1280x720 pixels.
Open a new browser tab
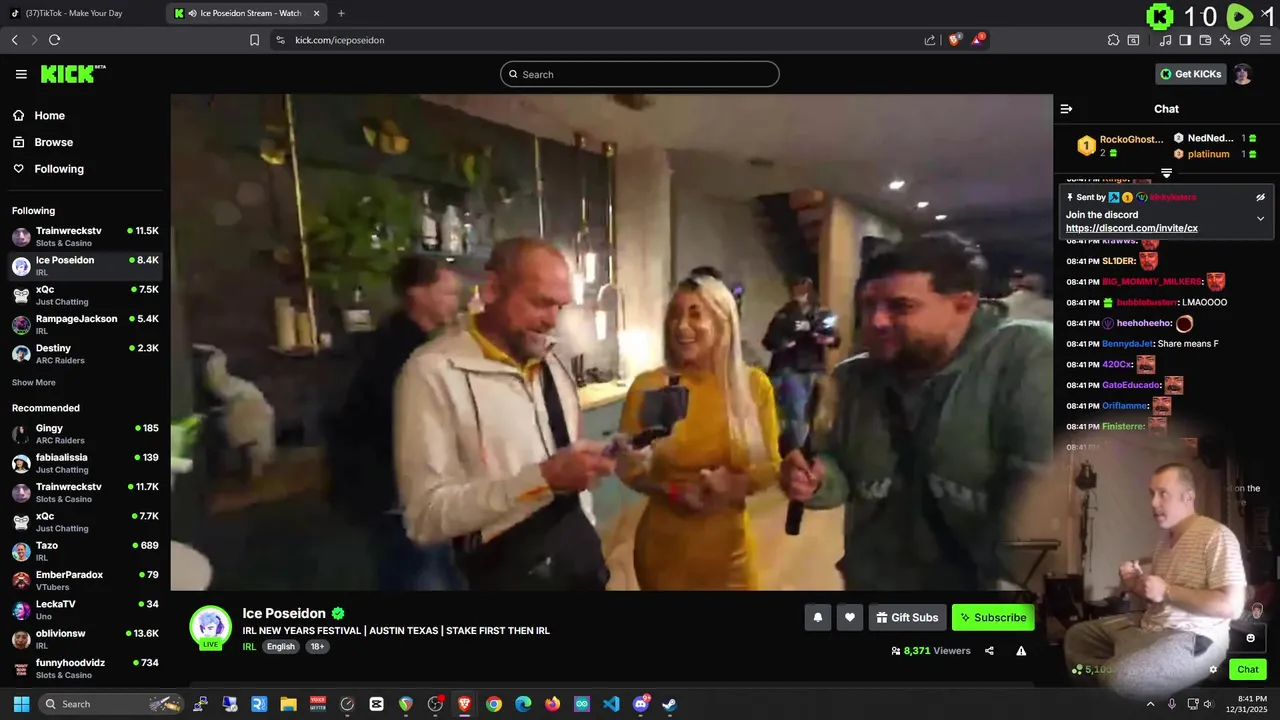tap(341, 13)
